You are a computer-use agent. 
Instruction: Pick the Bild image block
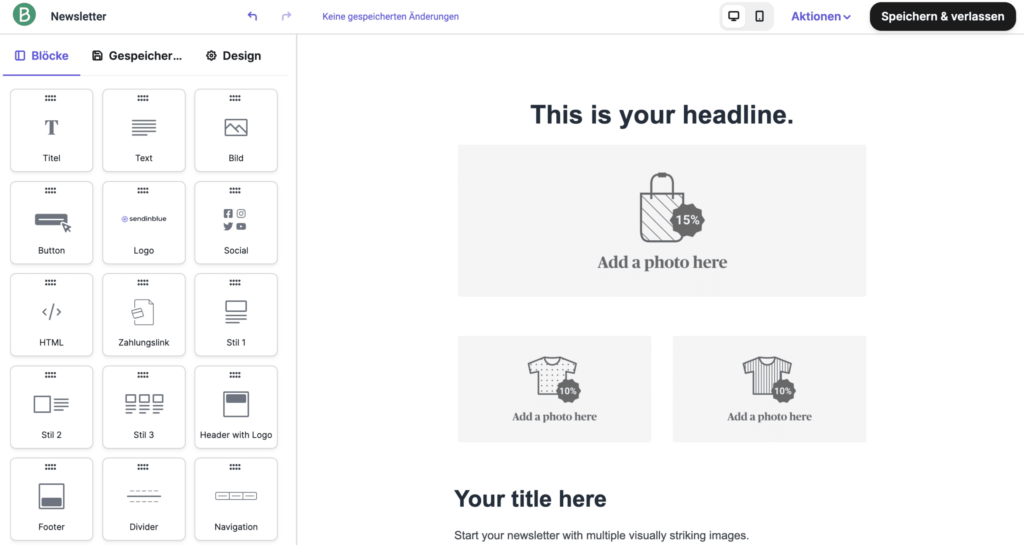coord(236,130)
